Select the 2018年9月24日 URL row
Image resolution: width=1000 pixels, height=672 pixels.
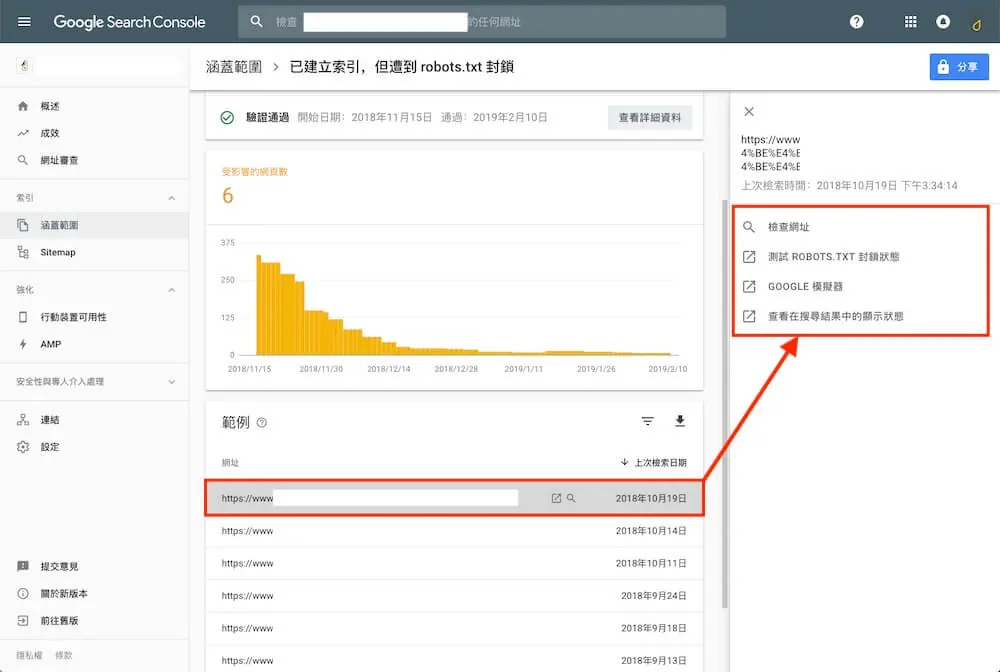click(454, 595)
